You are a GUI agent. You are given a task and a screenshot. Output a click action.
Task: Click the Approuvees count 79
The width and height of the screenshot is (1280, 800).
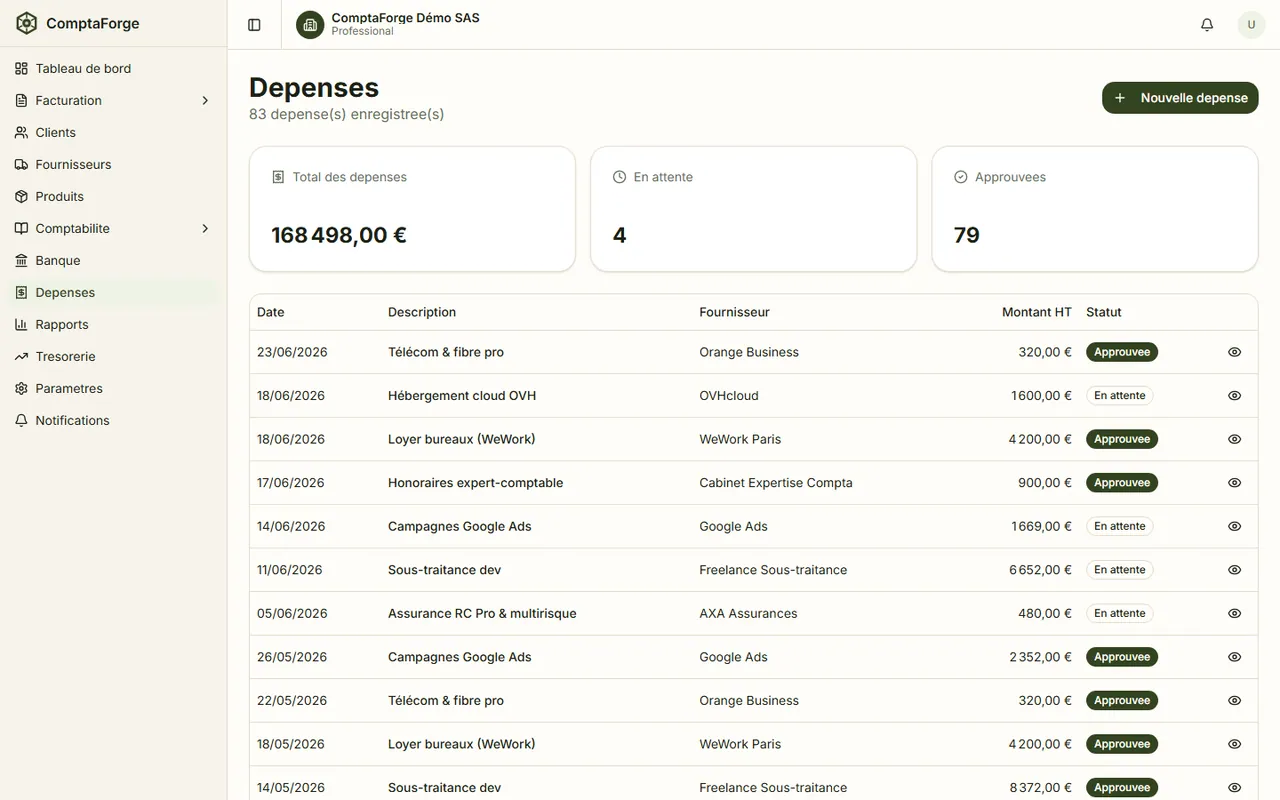[x=967, y=235]
